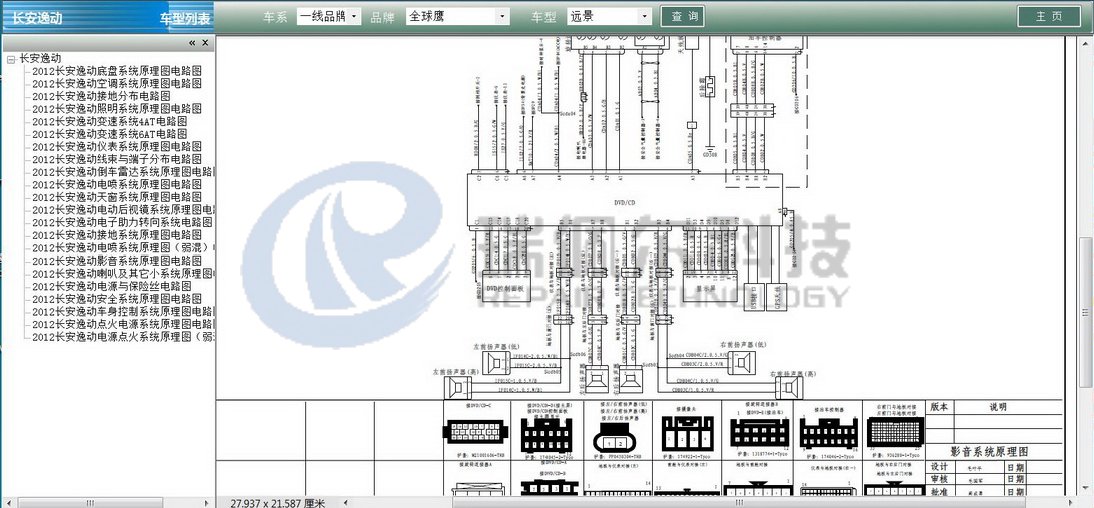This screenshot has width=1094, height=508.
Task: Go to the 主页 home button
Action: 1048,17
